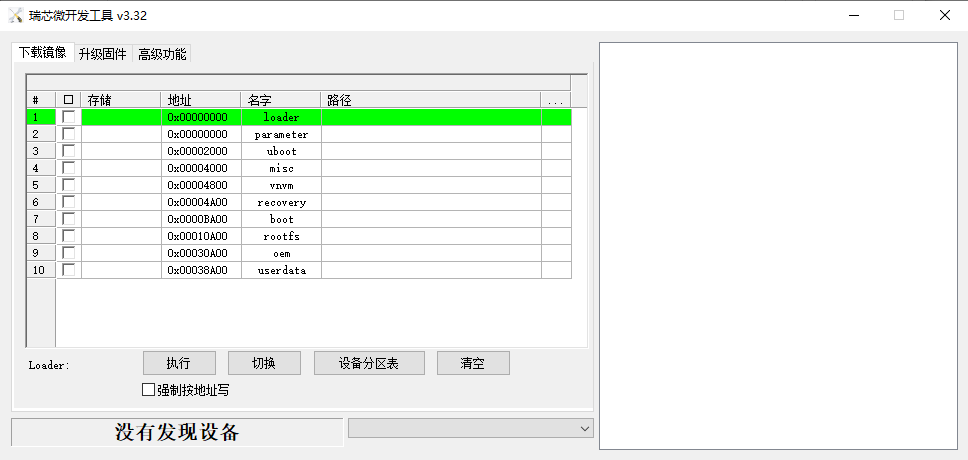
Task: Click the path cell of the parameter row
Action: [x=432, y=134]
